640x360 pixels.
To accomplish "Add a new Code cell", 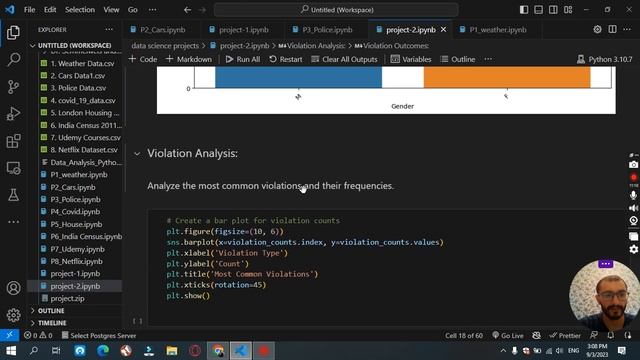I will point(143,59).
